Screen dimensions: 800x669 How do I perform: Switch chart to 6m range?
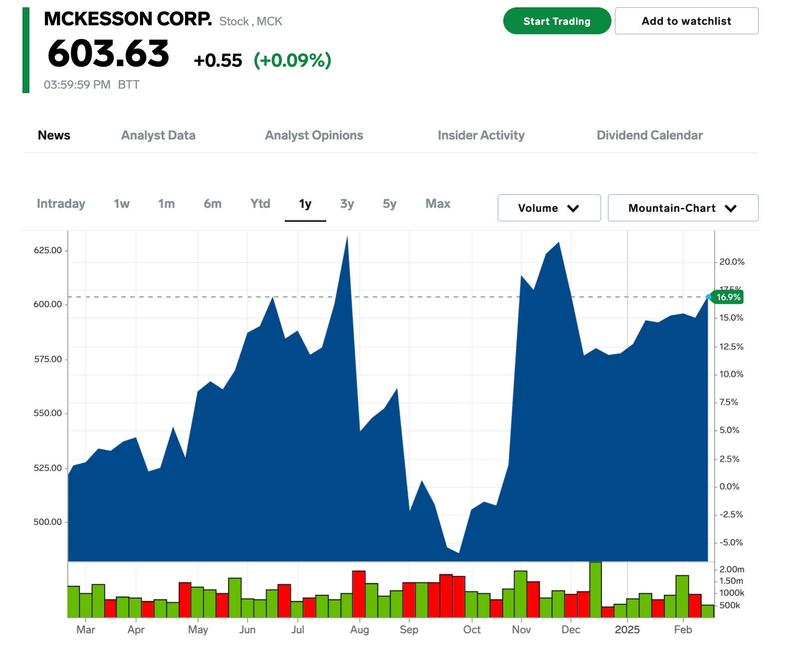pos(212,204)
